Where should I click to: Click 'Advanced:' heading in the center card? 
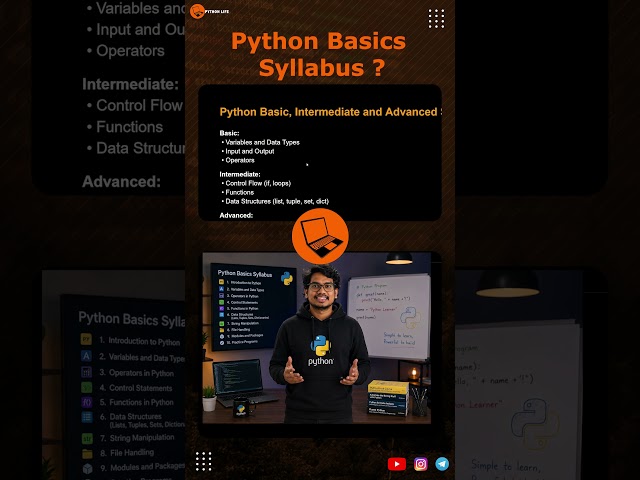[236, 216]
